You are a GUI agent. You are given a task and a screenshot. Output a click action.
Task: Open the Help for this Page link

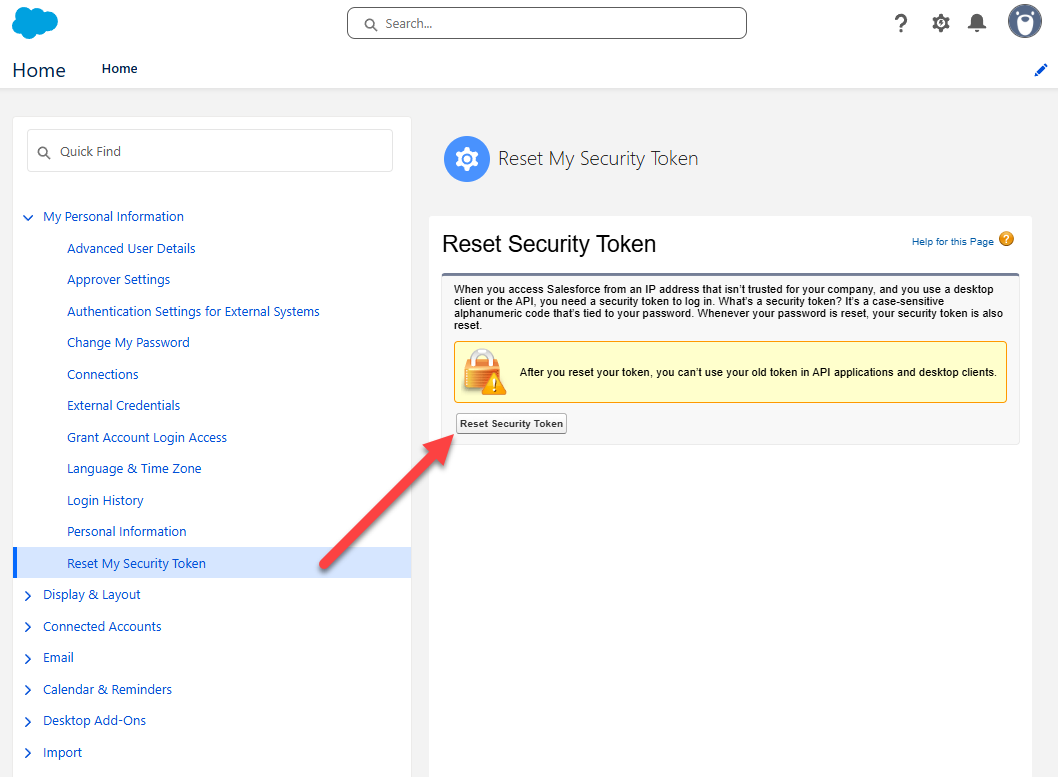pyautogui.click(x=952, y=242)
